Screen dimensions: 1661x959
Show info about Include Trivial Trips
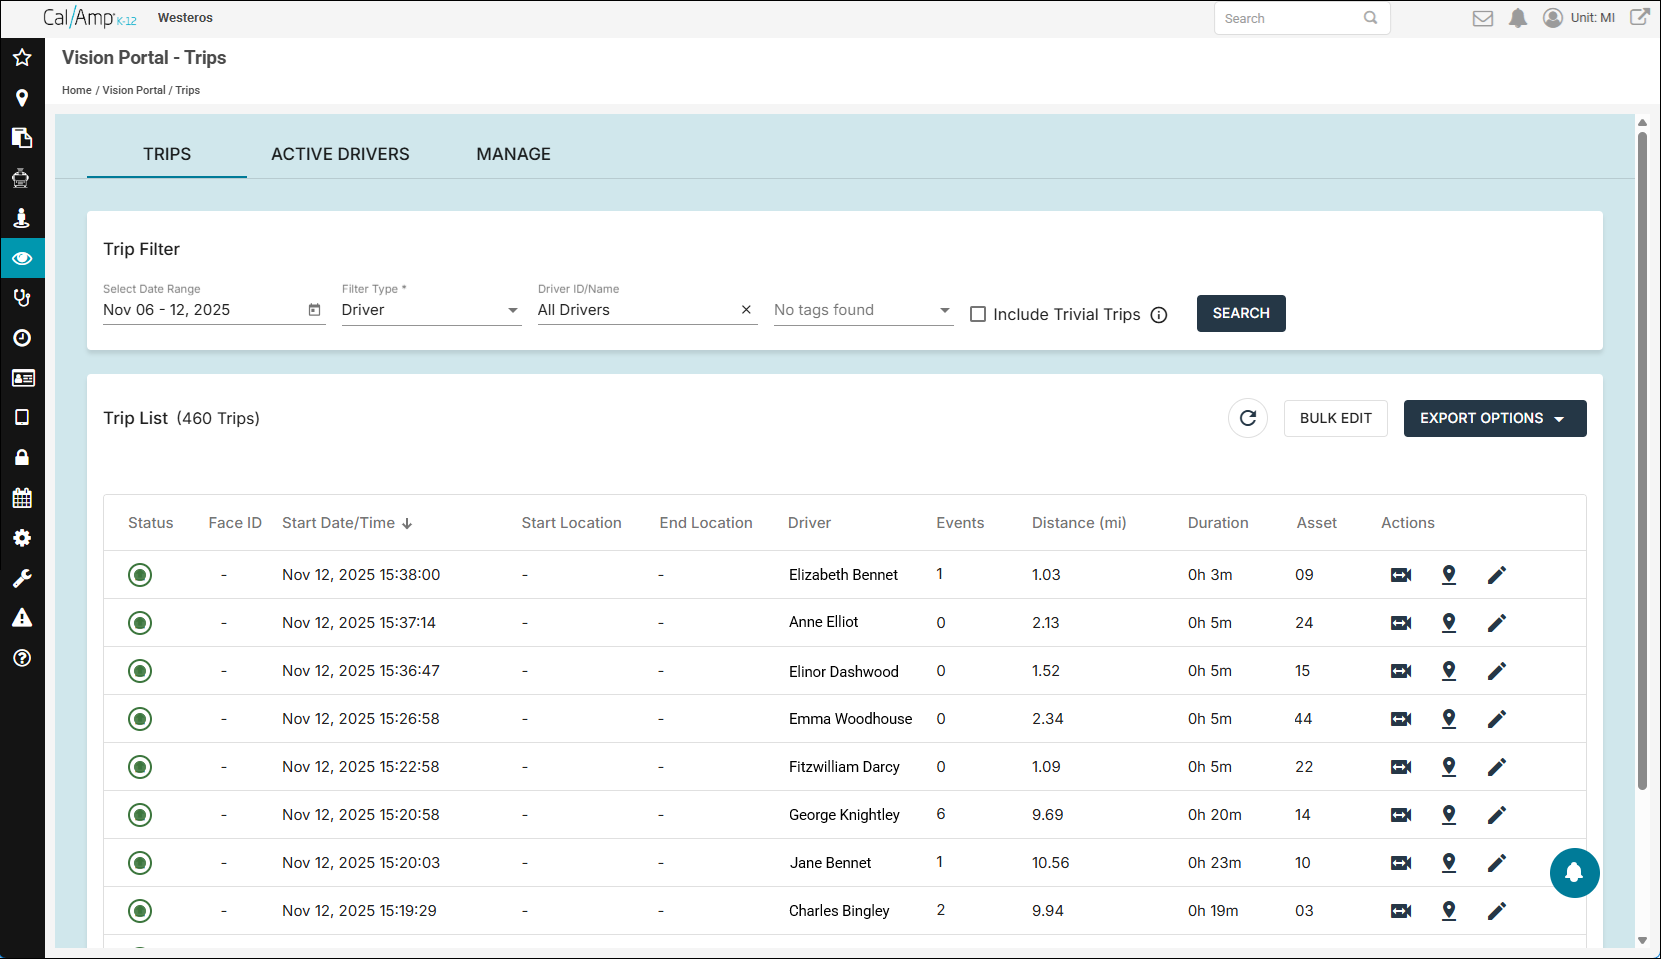(1159, 315)
